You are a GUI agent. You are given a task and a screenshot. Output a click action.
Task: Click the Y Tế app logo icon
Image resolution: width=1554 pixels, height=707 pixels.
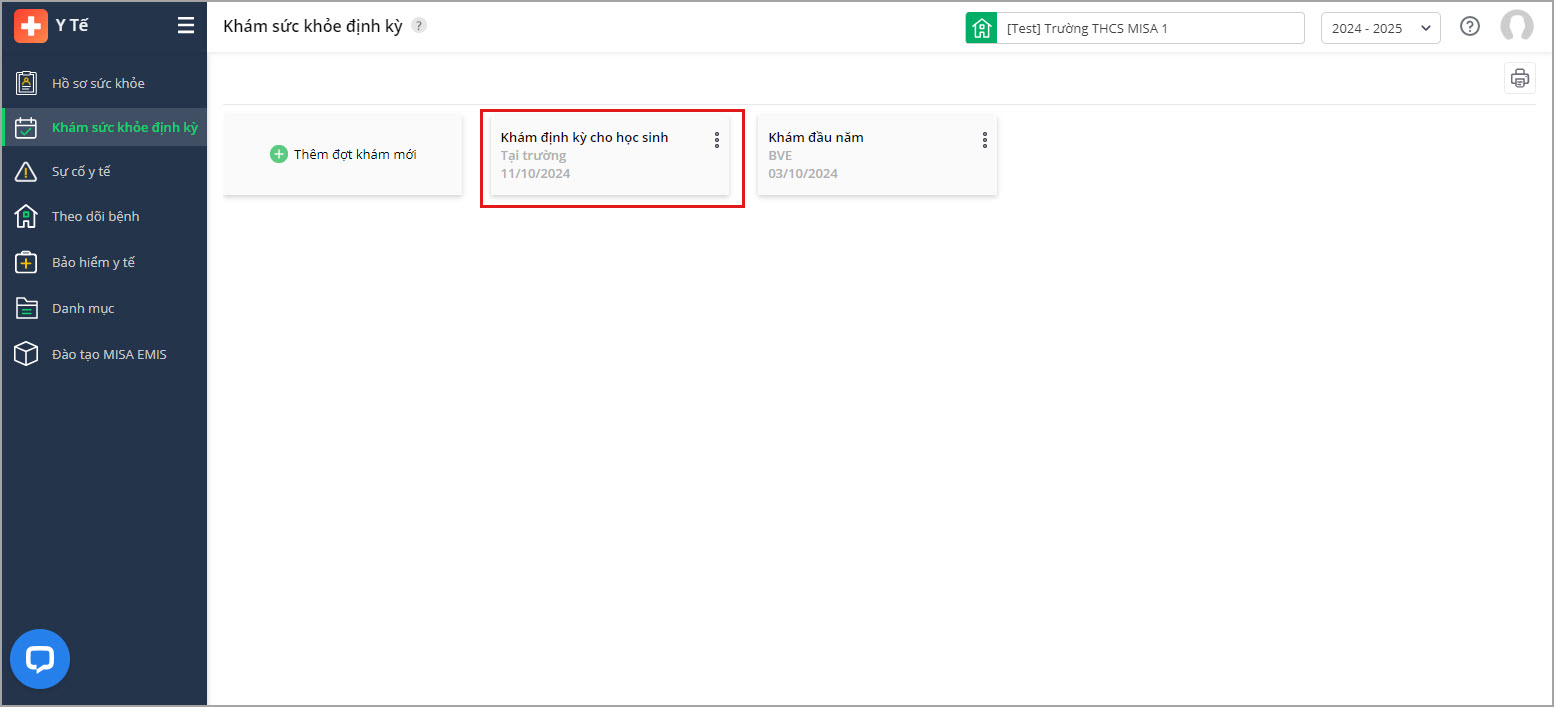coord(31,26)
